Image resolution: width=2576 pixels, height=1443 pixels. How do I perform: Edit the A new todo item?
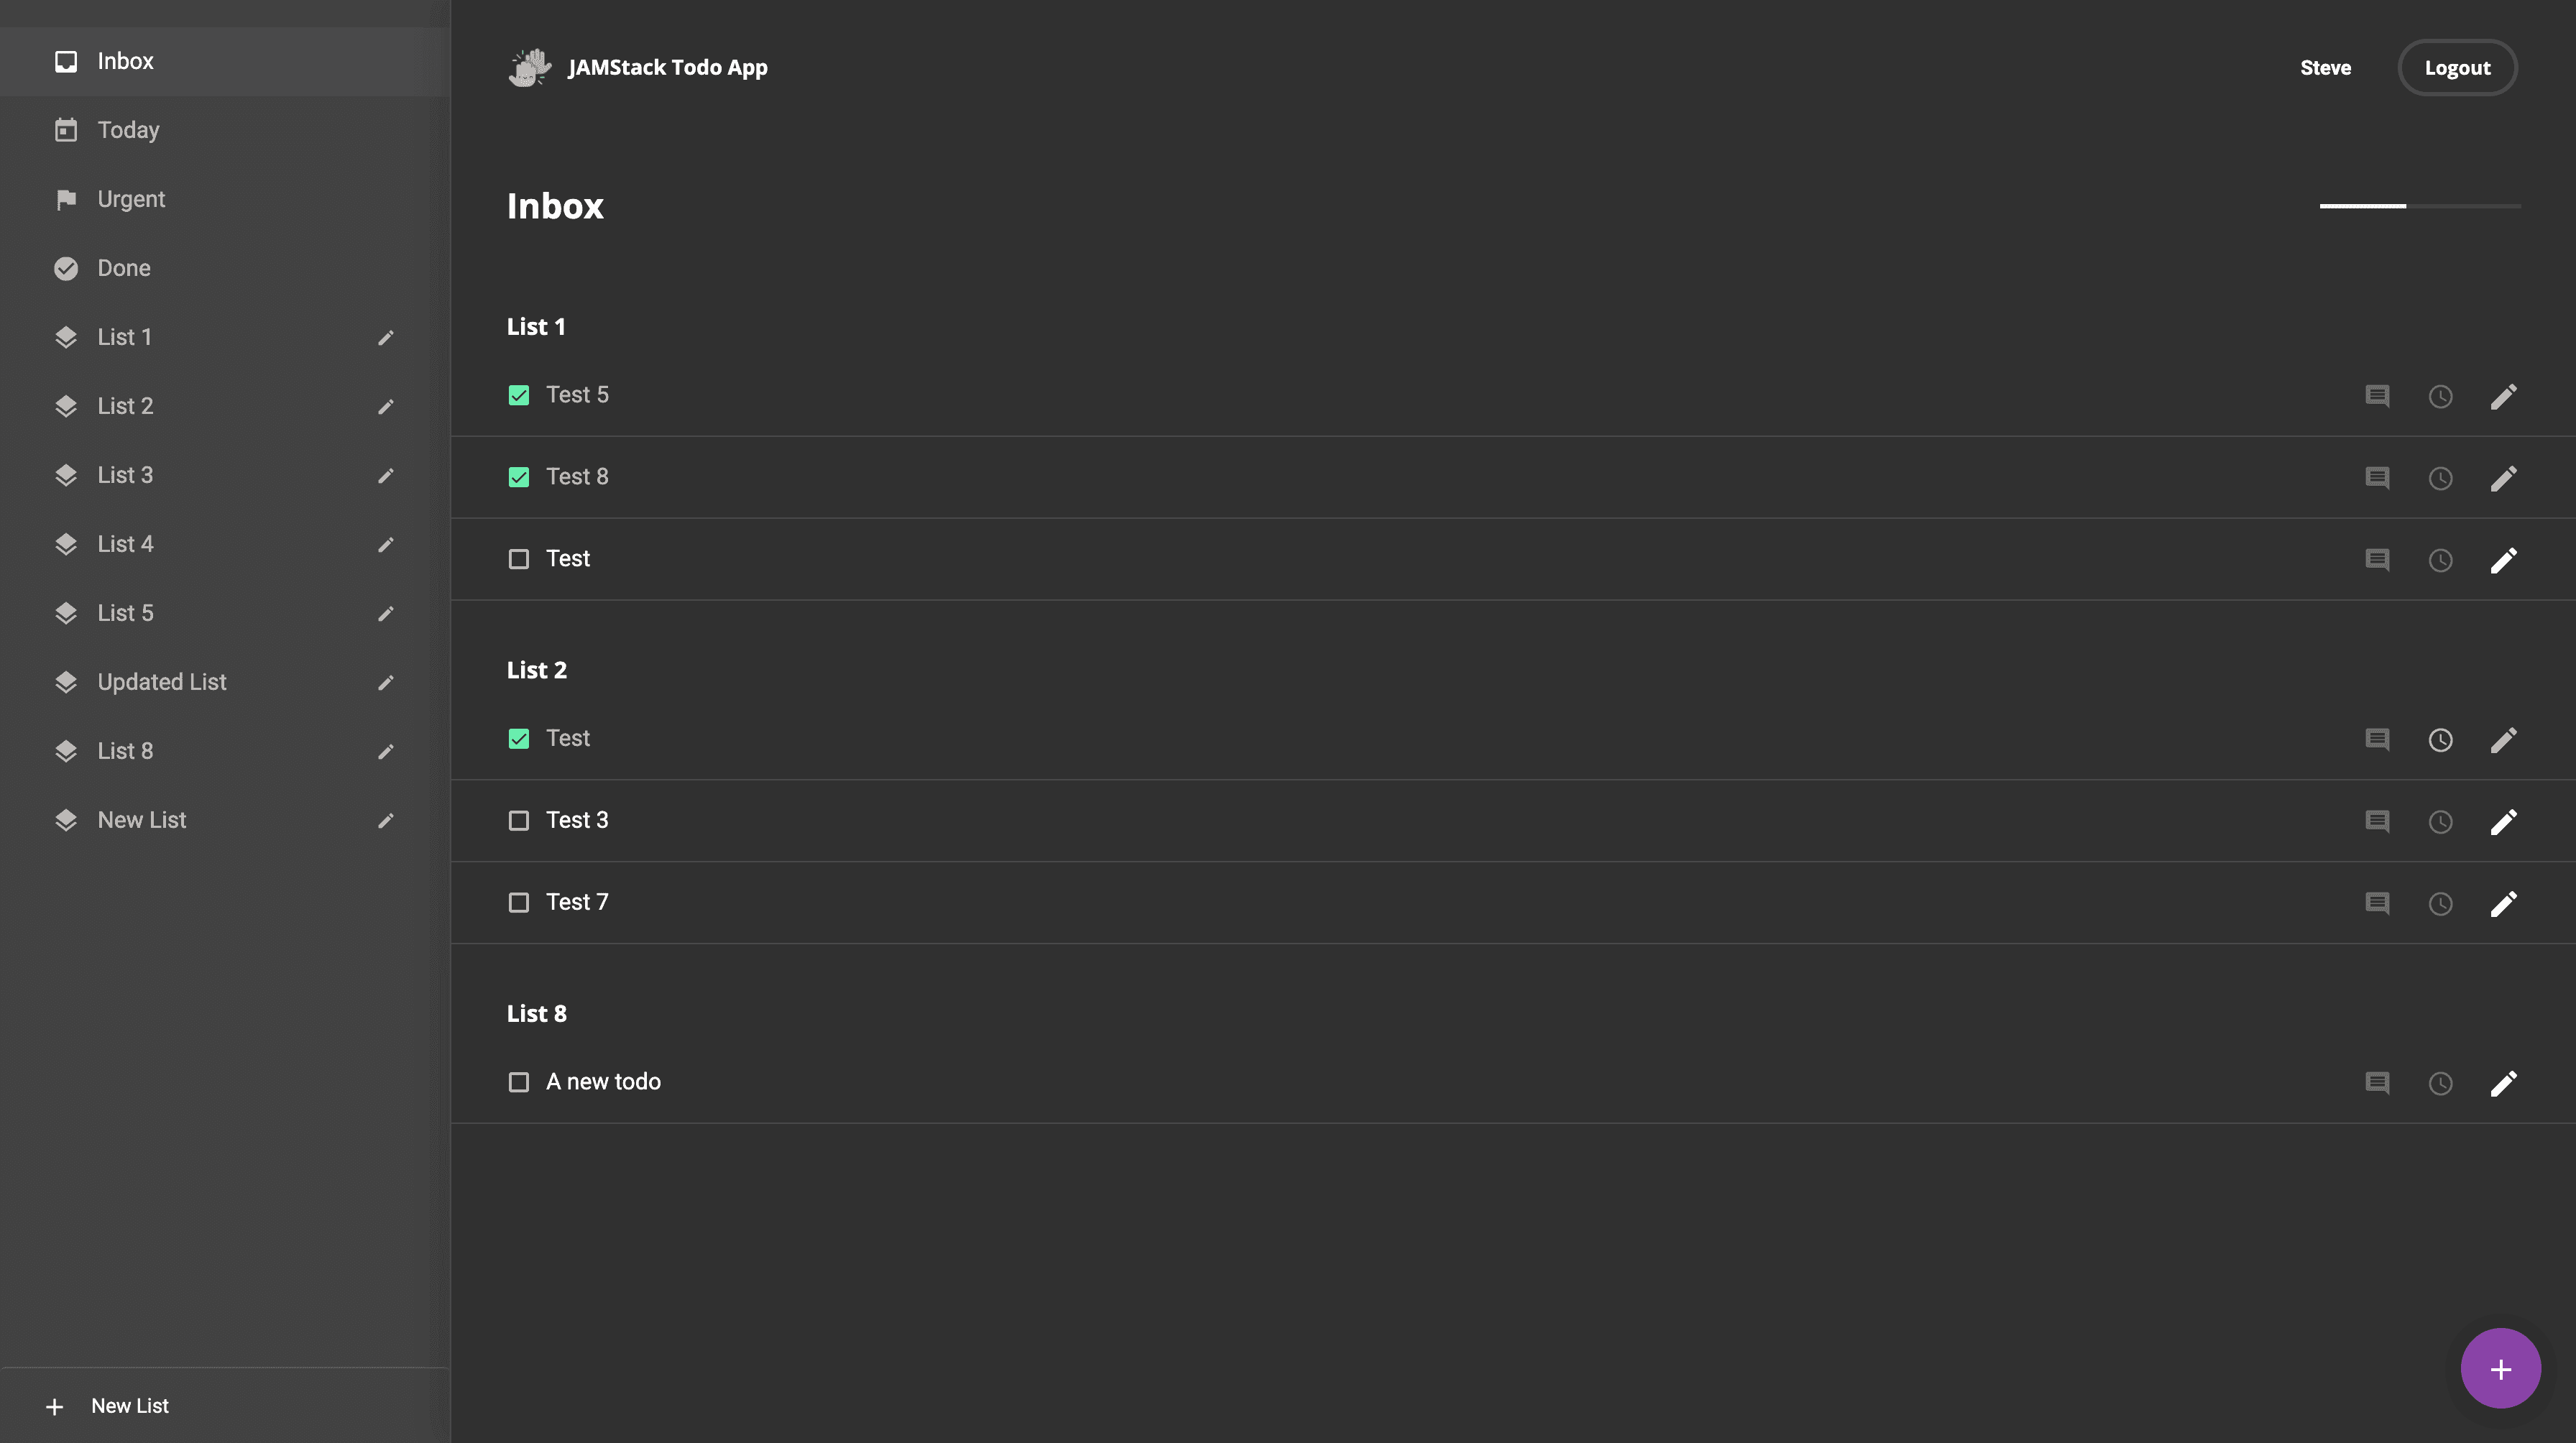pyautogui.click(x=2503, y=1083)
